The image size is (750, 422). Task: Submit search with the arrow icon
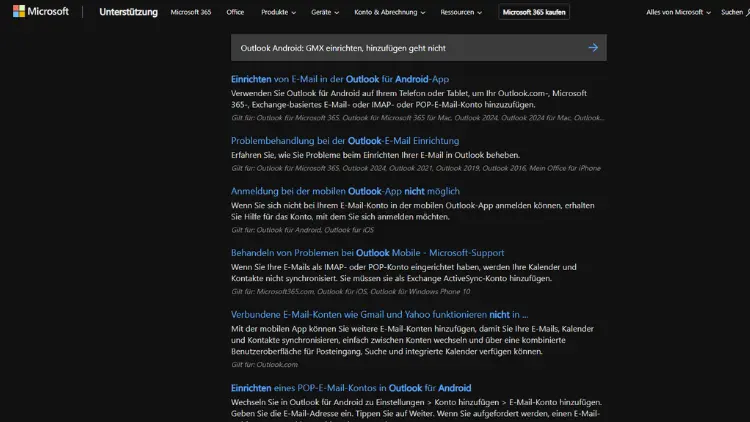(x=593, y=47)
